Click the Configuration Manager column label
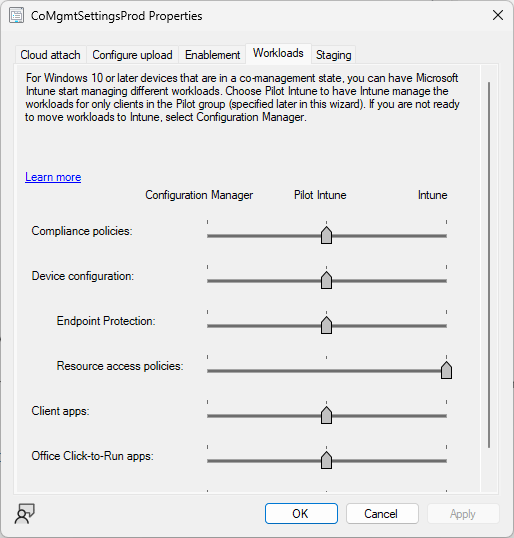514x538 pixels. [x=199, y=195]
